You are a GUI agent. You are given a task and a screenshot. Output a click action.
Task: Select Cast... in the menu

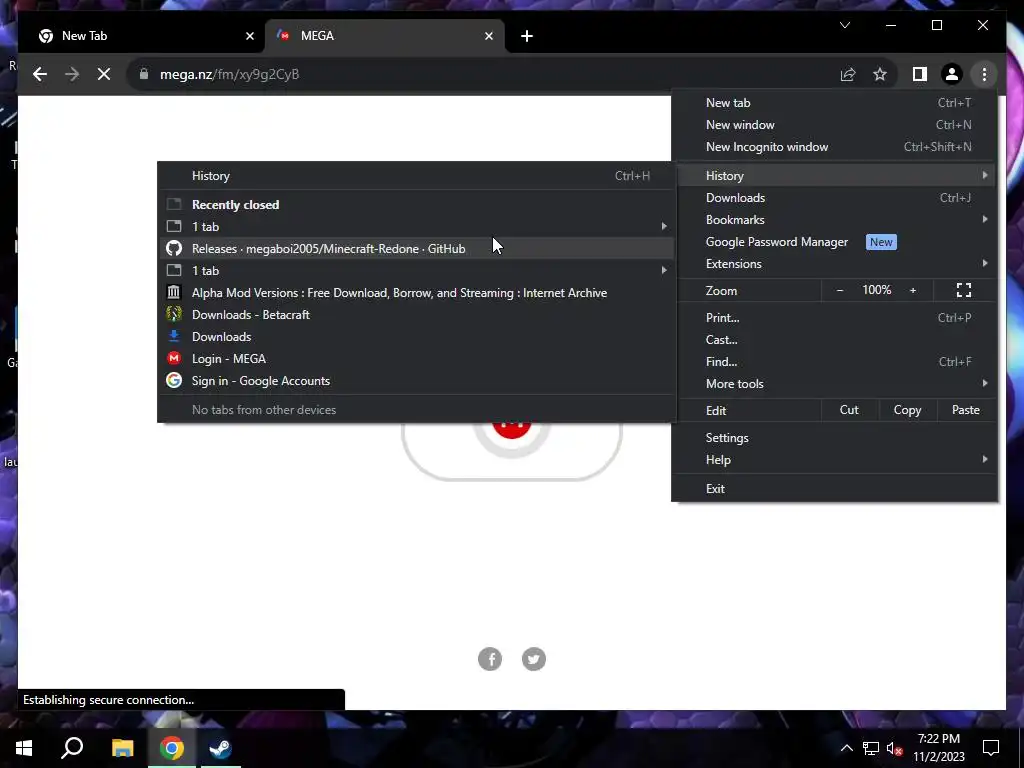point(835,340)
